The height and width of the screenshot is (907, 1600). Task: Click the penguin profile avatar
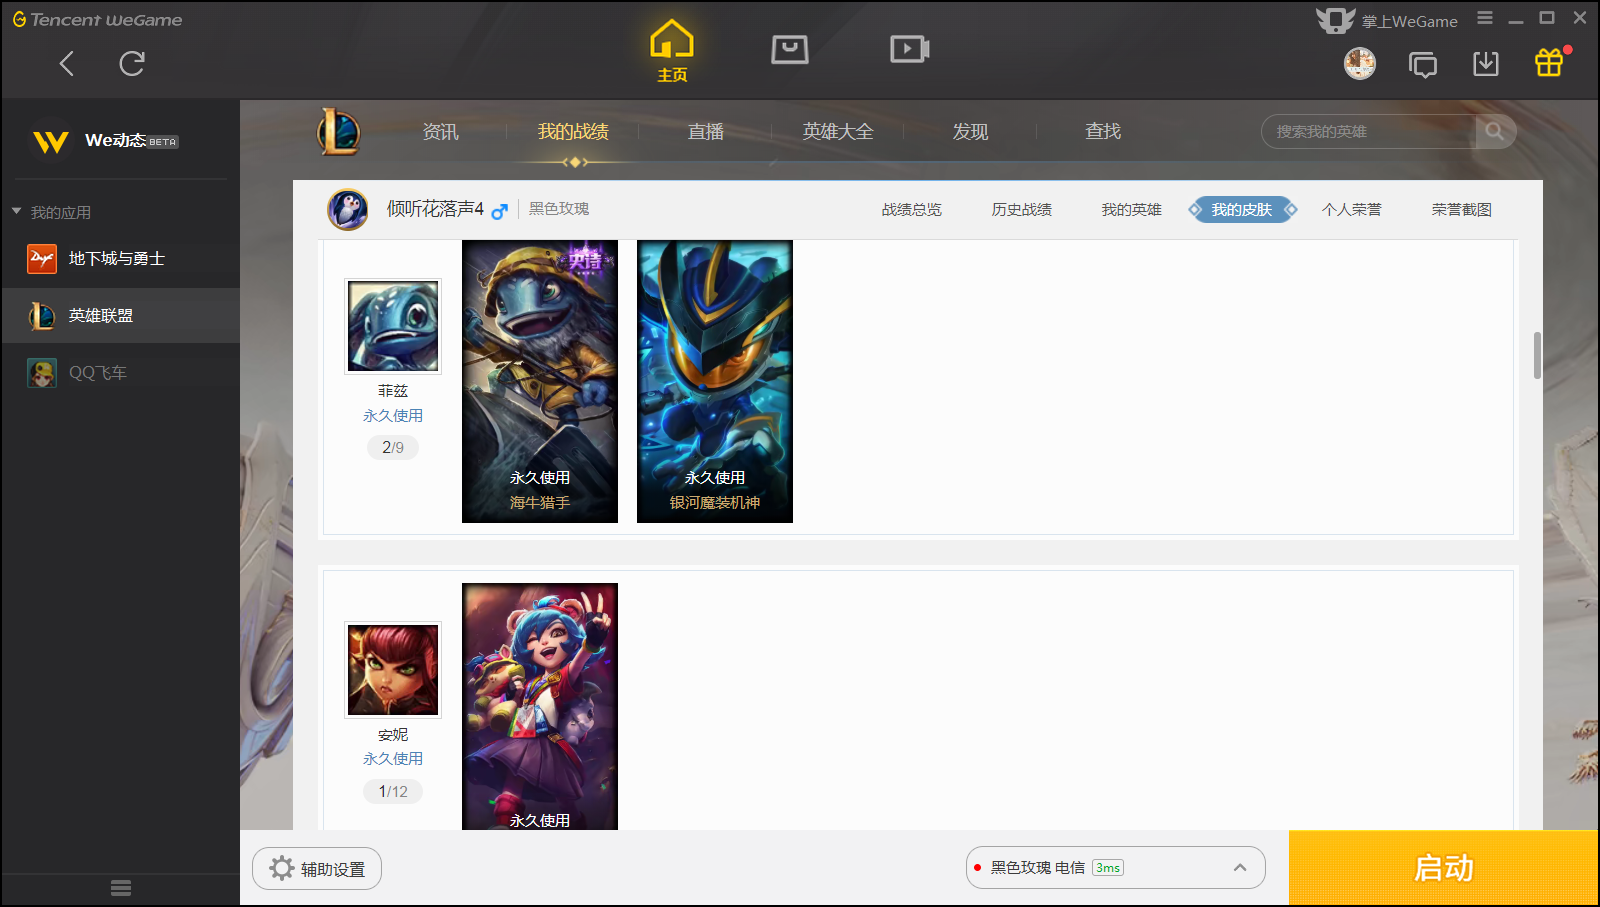tap(348, 210)
